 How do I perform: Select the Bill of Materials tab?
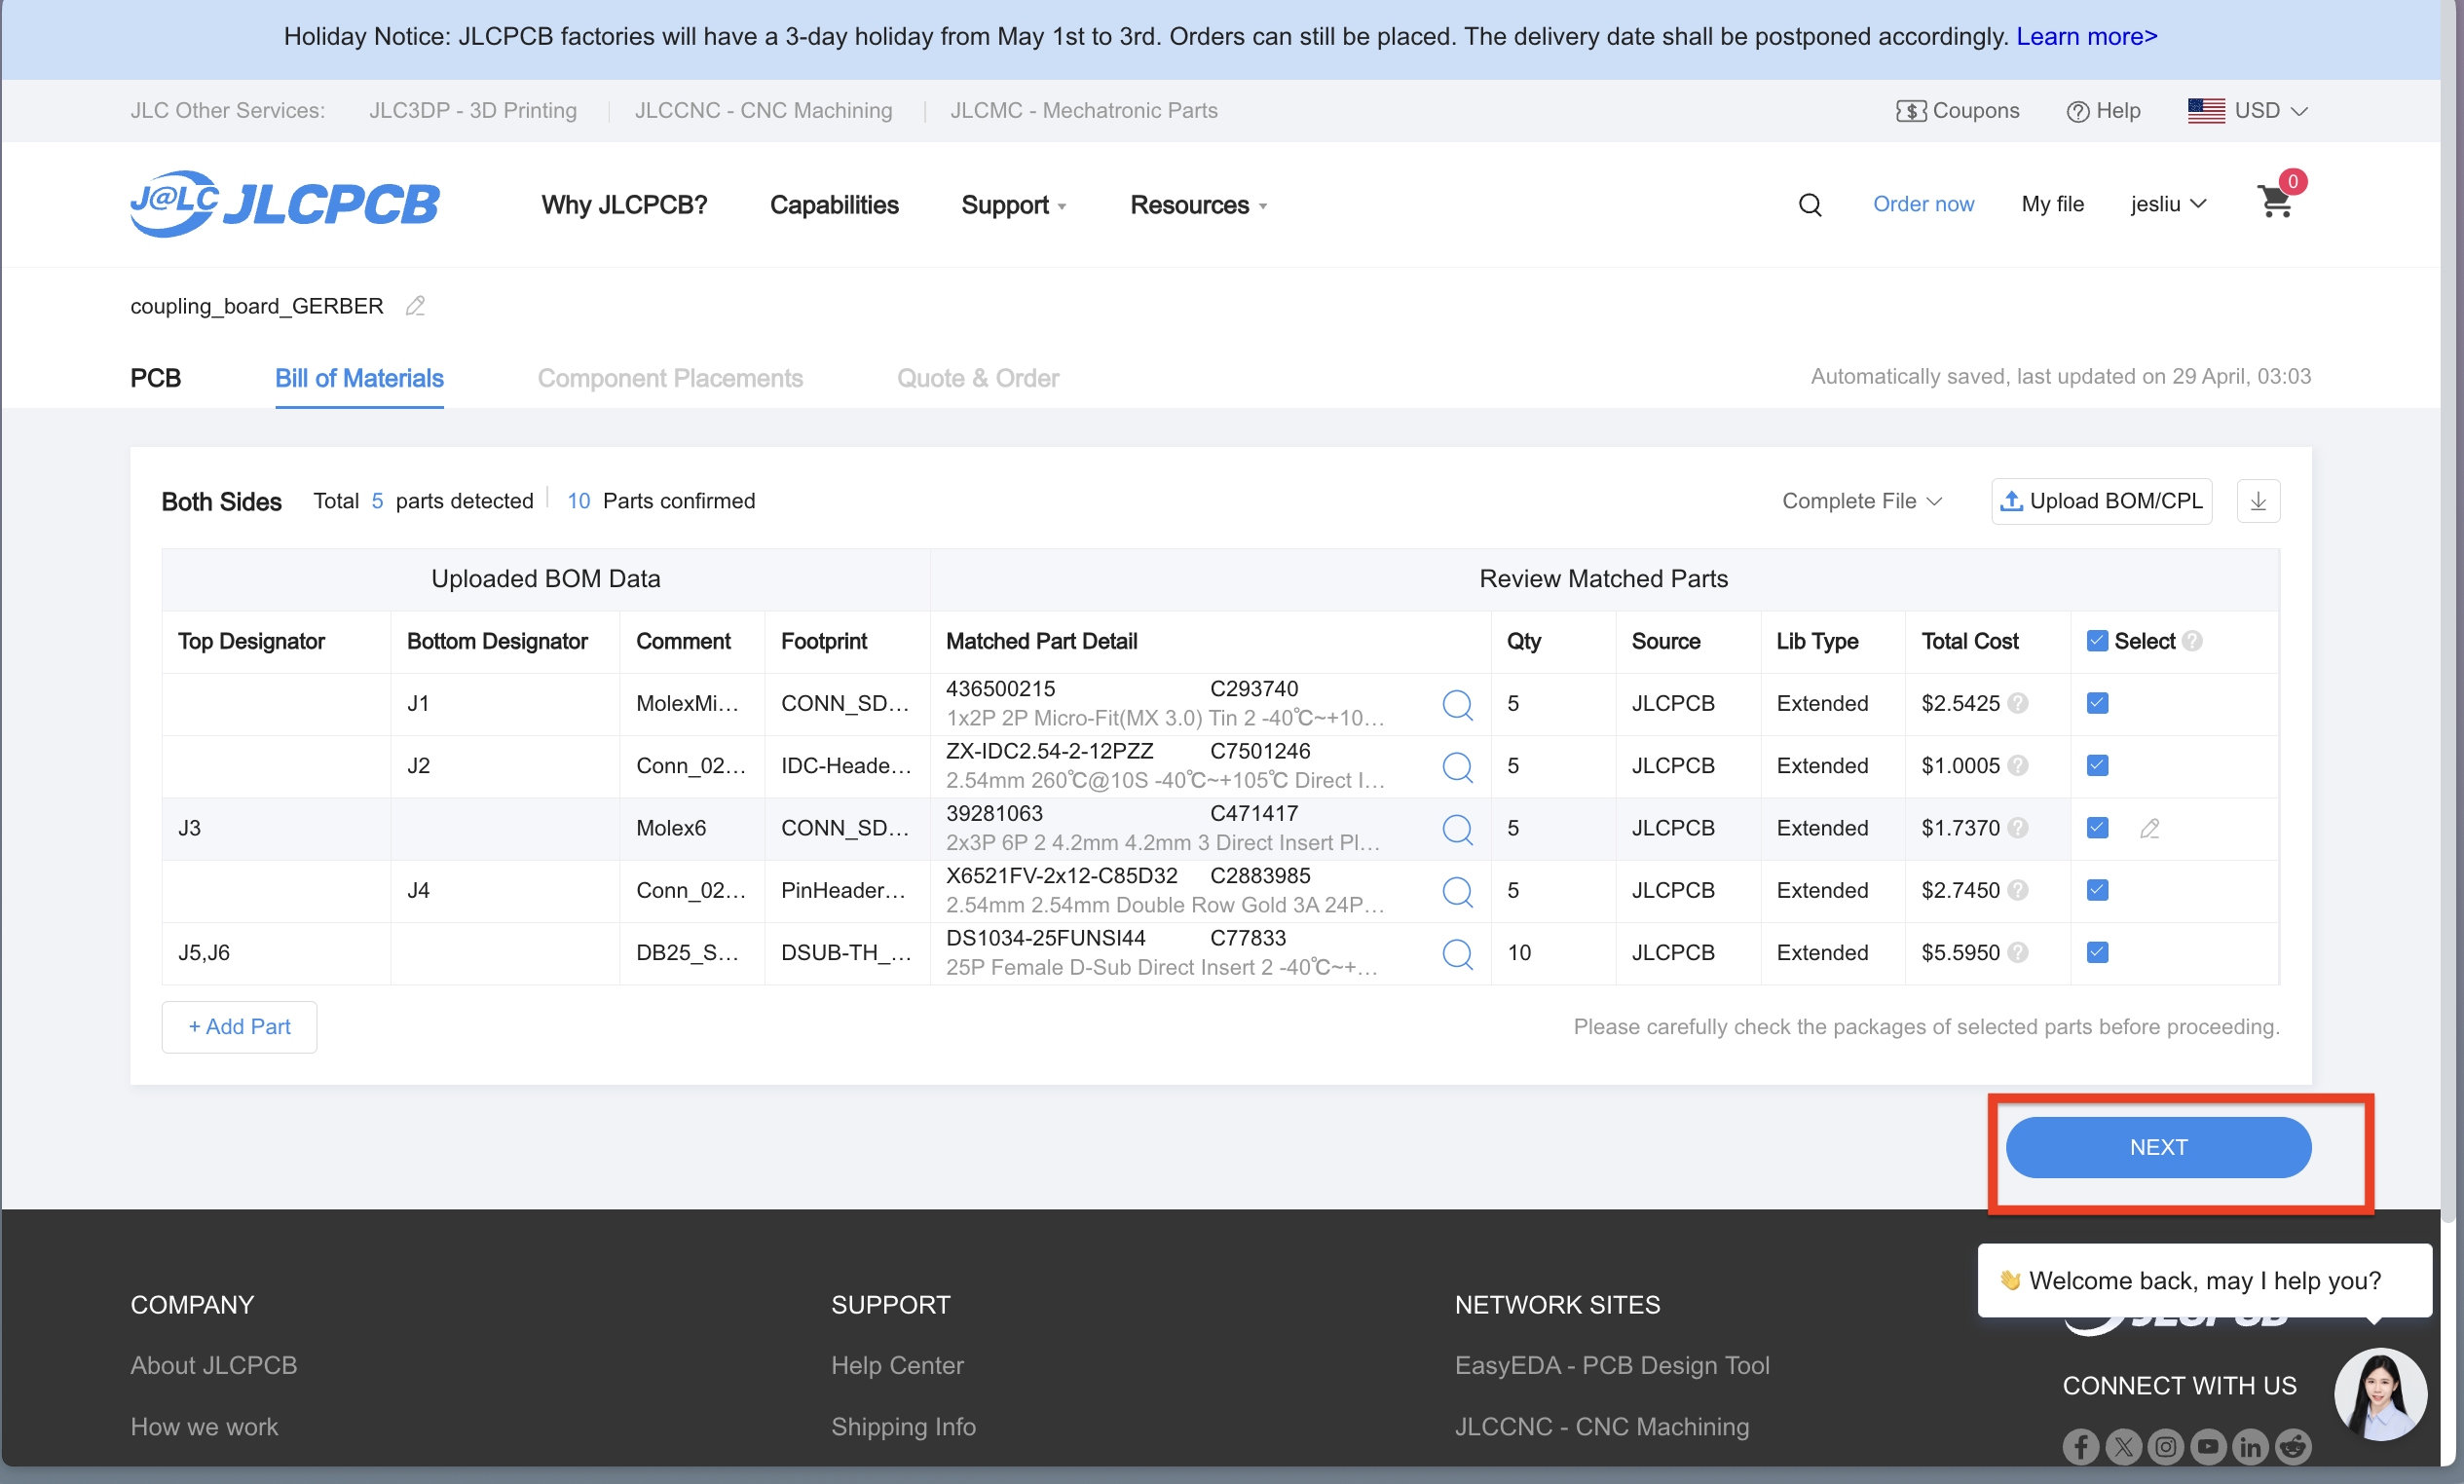tap(359, 378)
